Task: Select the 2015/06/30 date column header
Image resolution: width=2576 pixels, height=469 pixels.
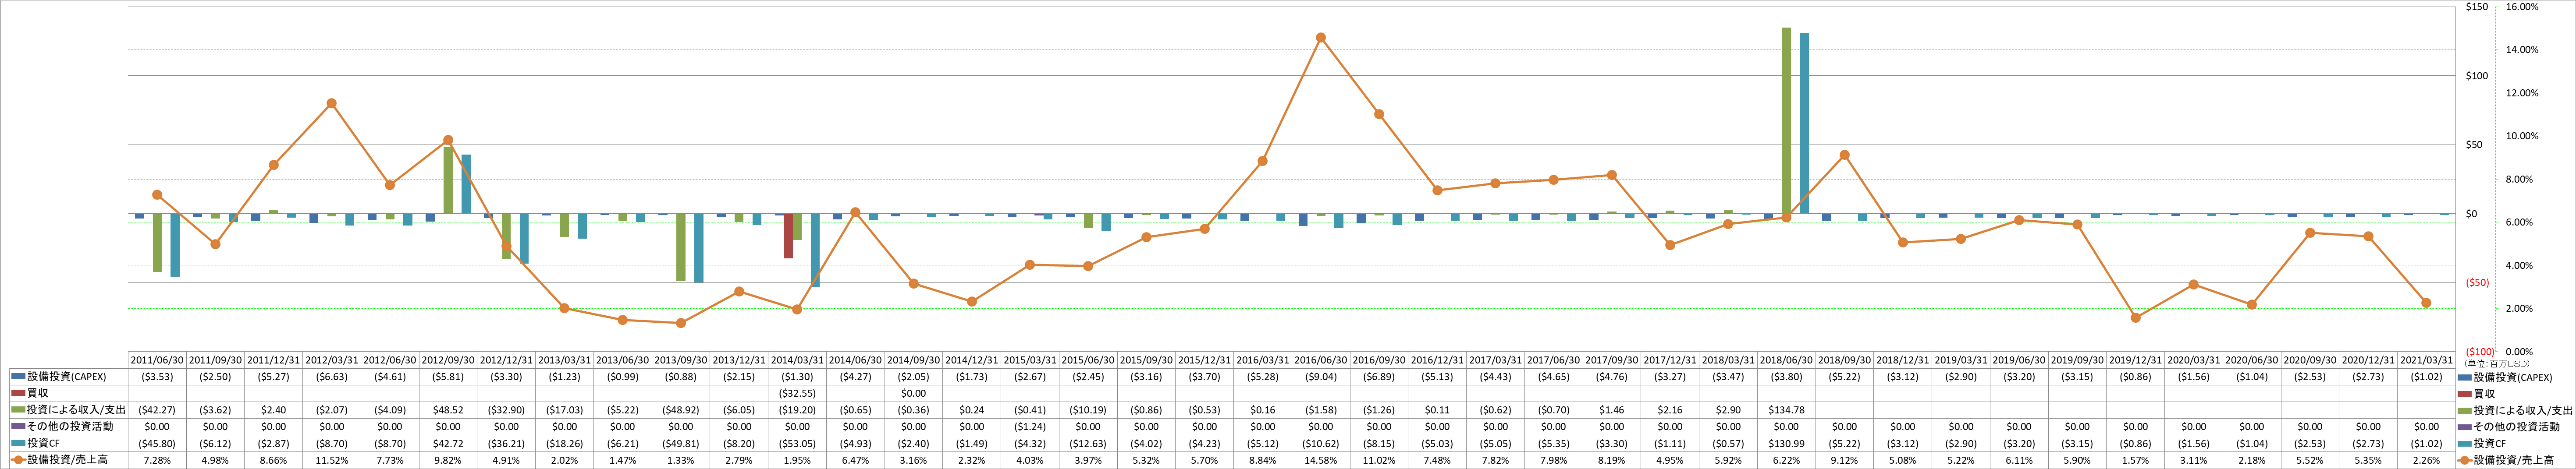Action: [x=1088, y=360]
